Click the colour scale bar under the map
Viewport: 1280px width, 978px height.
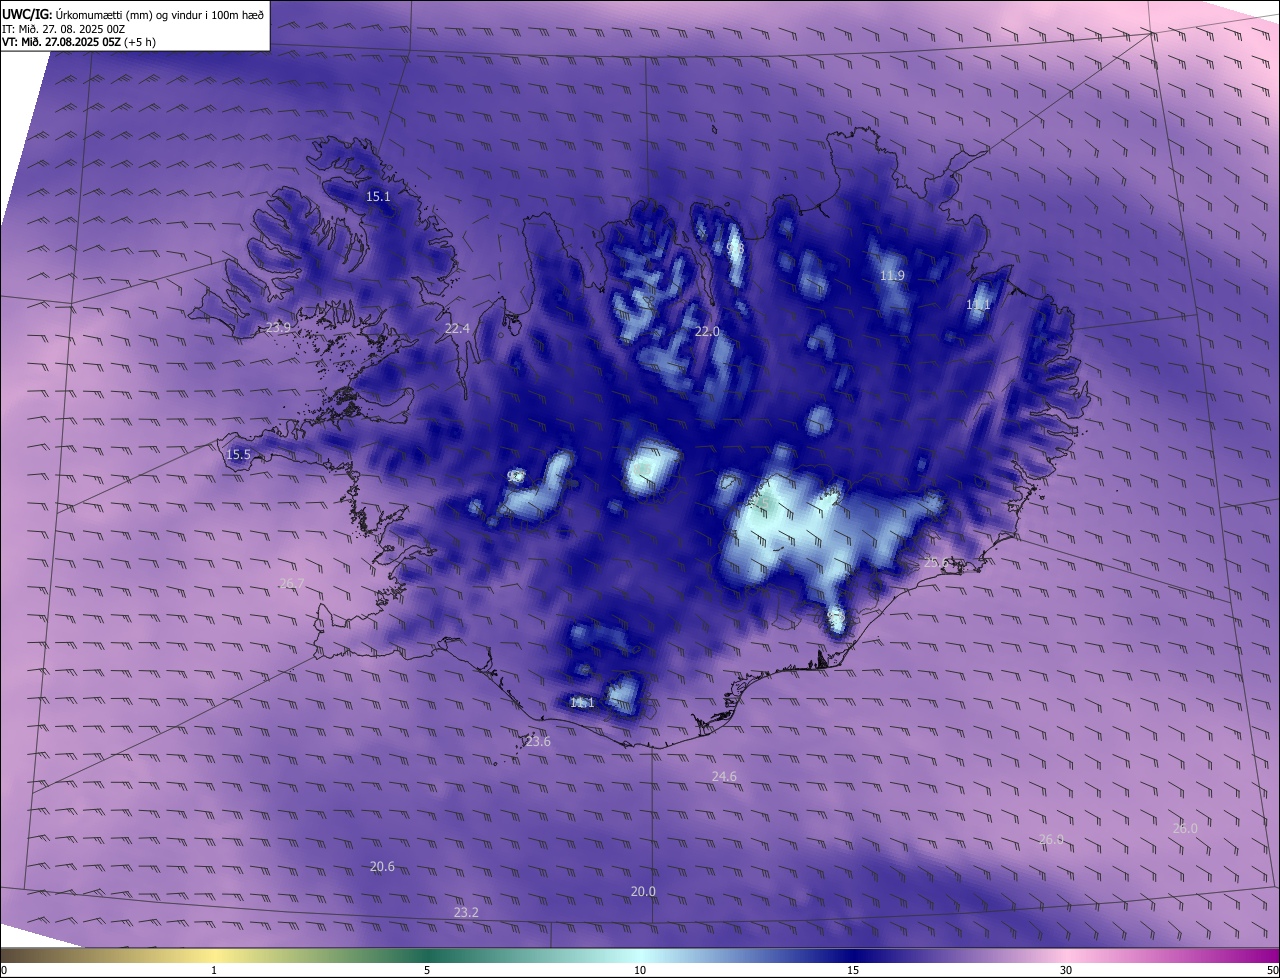(640, 956)
